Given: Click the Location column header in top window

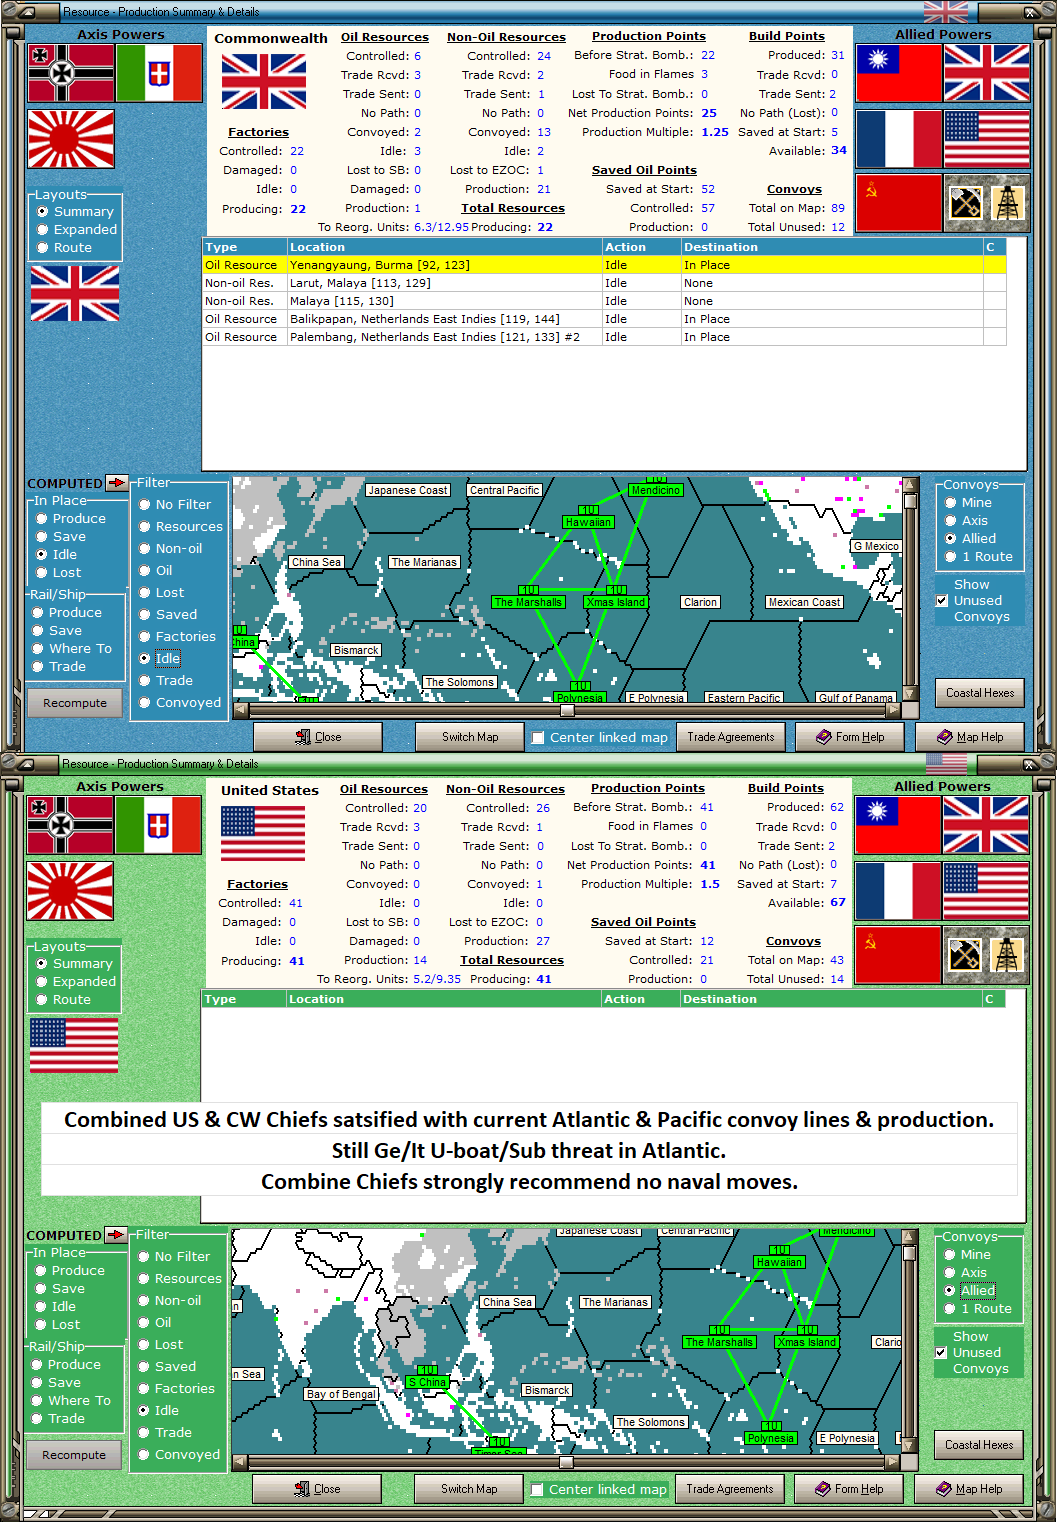Looking at the screenshot, I should coord(444,247).
